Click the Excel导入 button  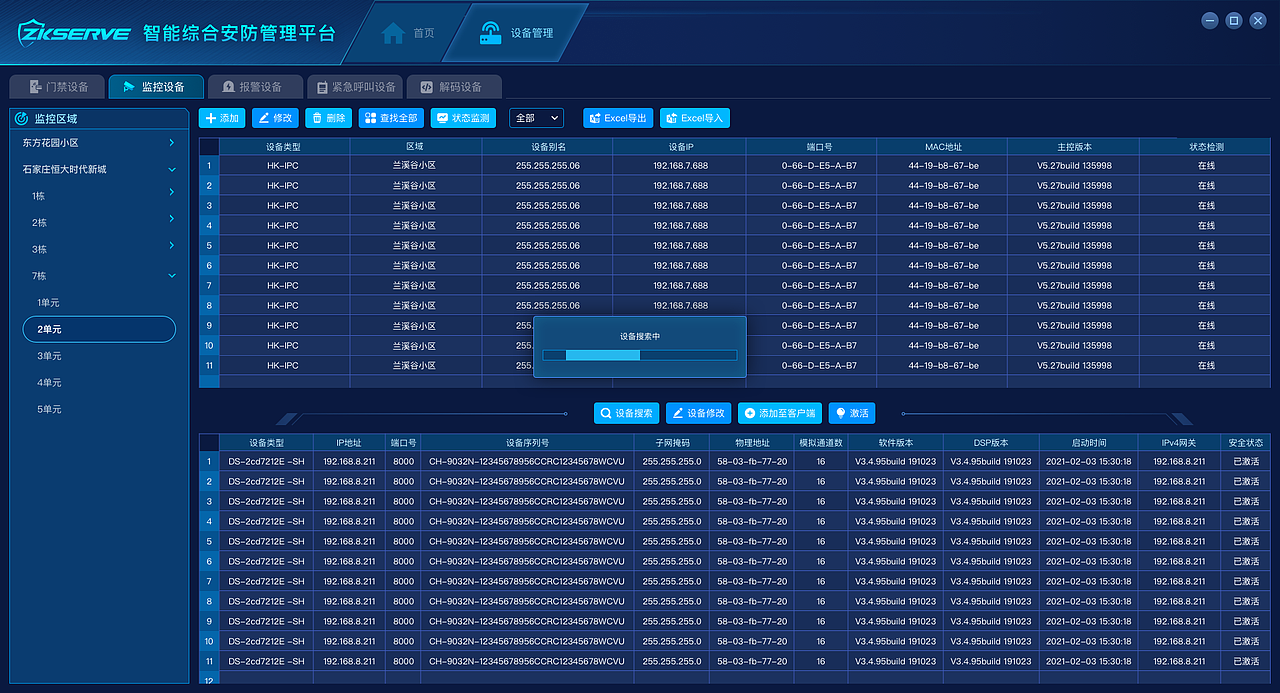tap(694, 118)
